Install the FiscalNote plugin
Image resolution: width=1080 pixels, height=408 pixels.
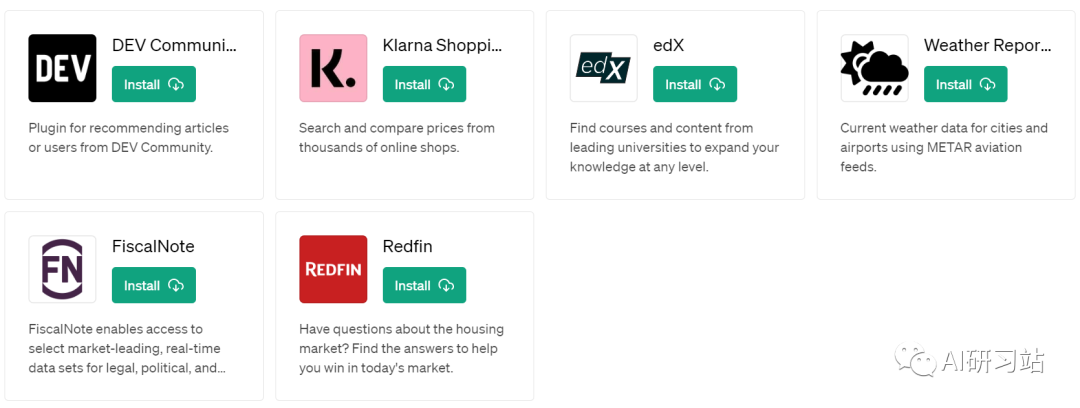pyautogui.click(x=154, y=285)
